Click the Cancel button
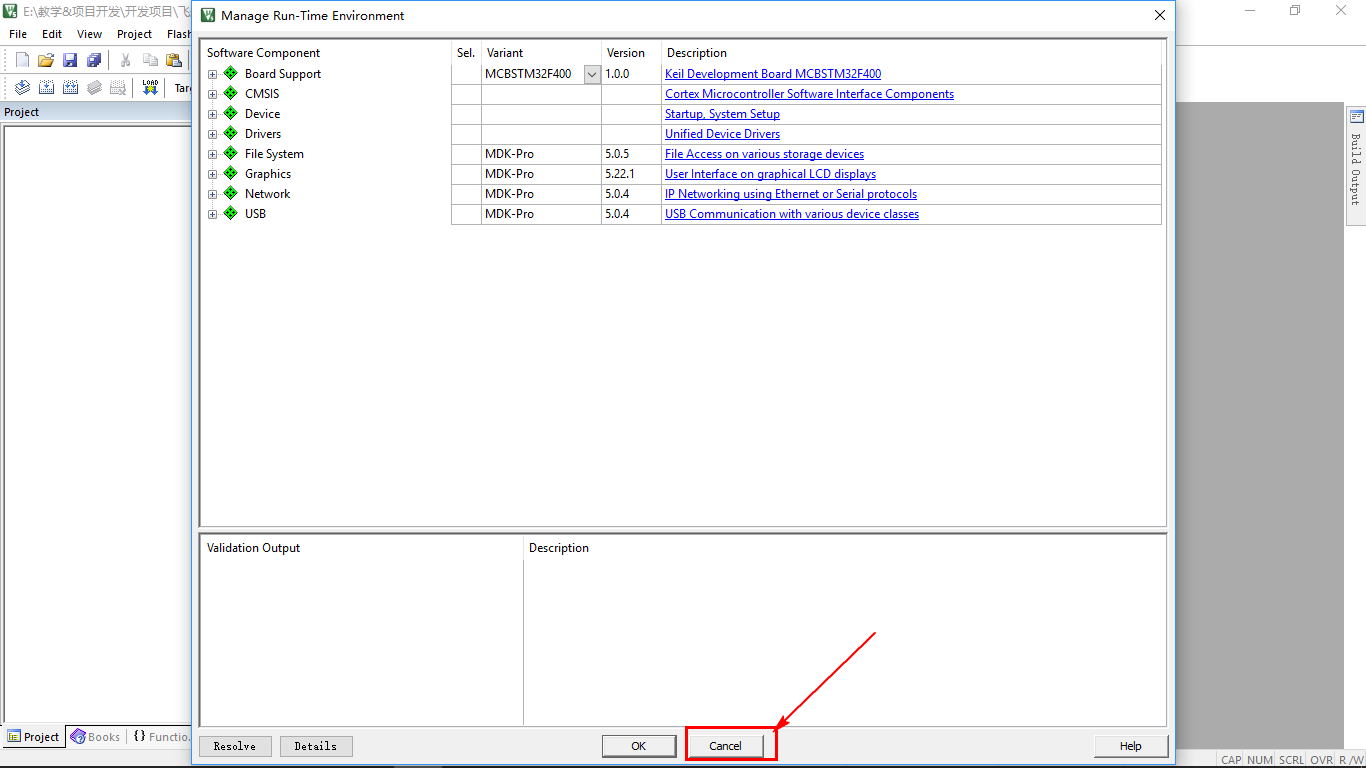 click(726, 746)
